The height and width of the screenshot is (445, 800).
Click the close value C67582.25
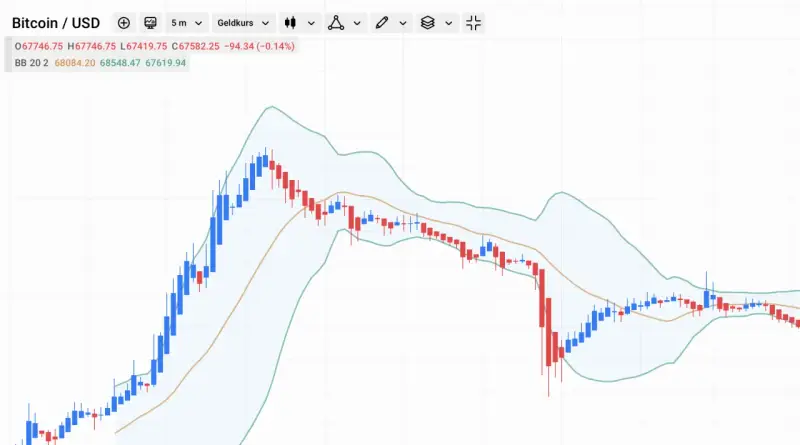coord(195,46)
